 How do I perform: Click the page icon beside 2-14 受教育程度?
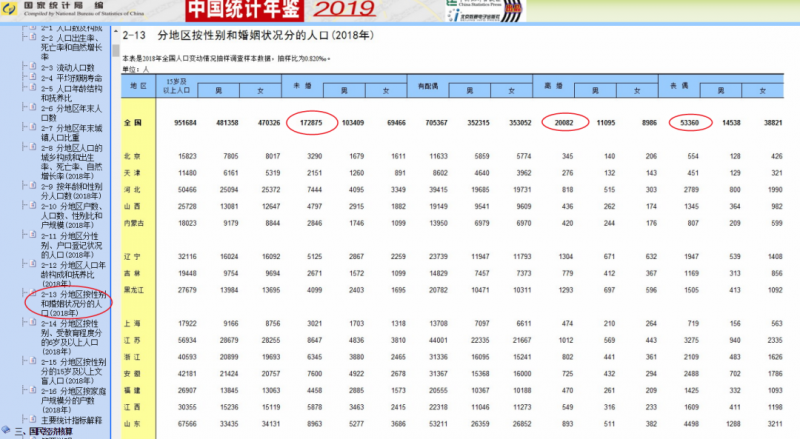(32, 323)
